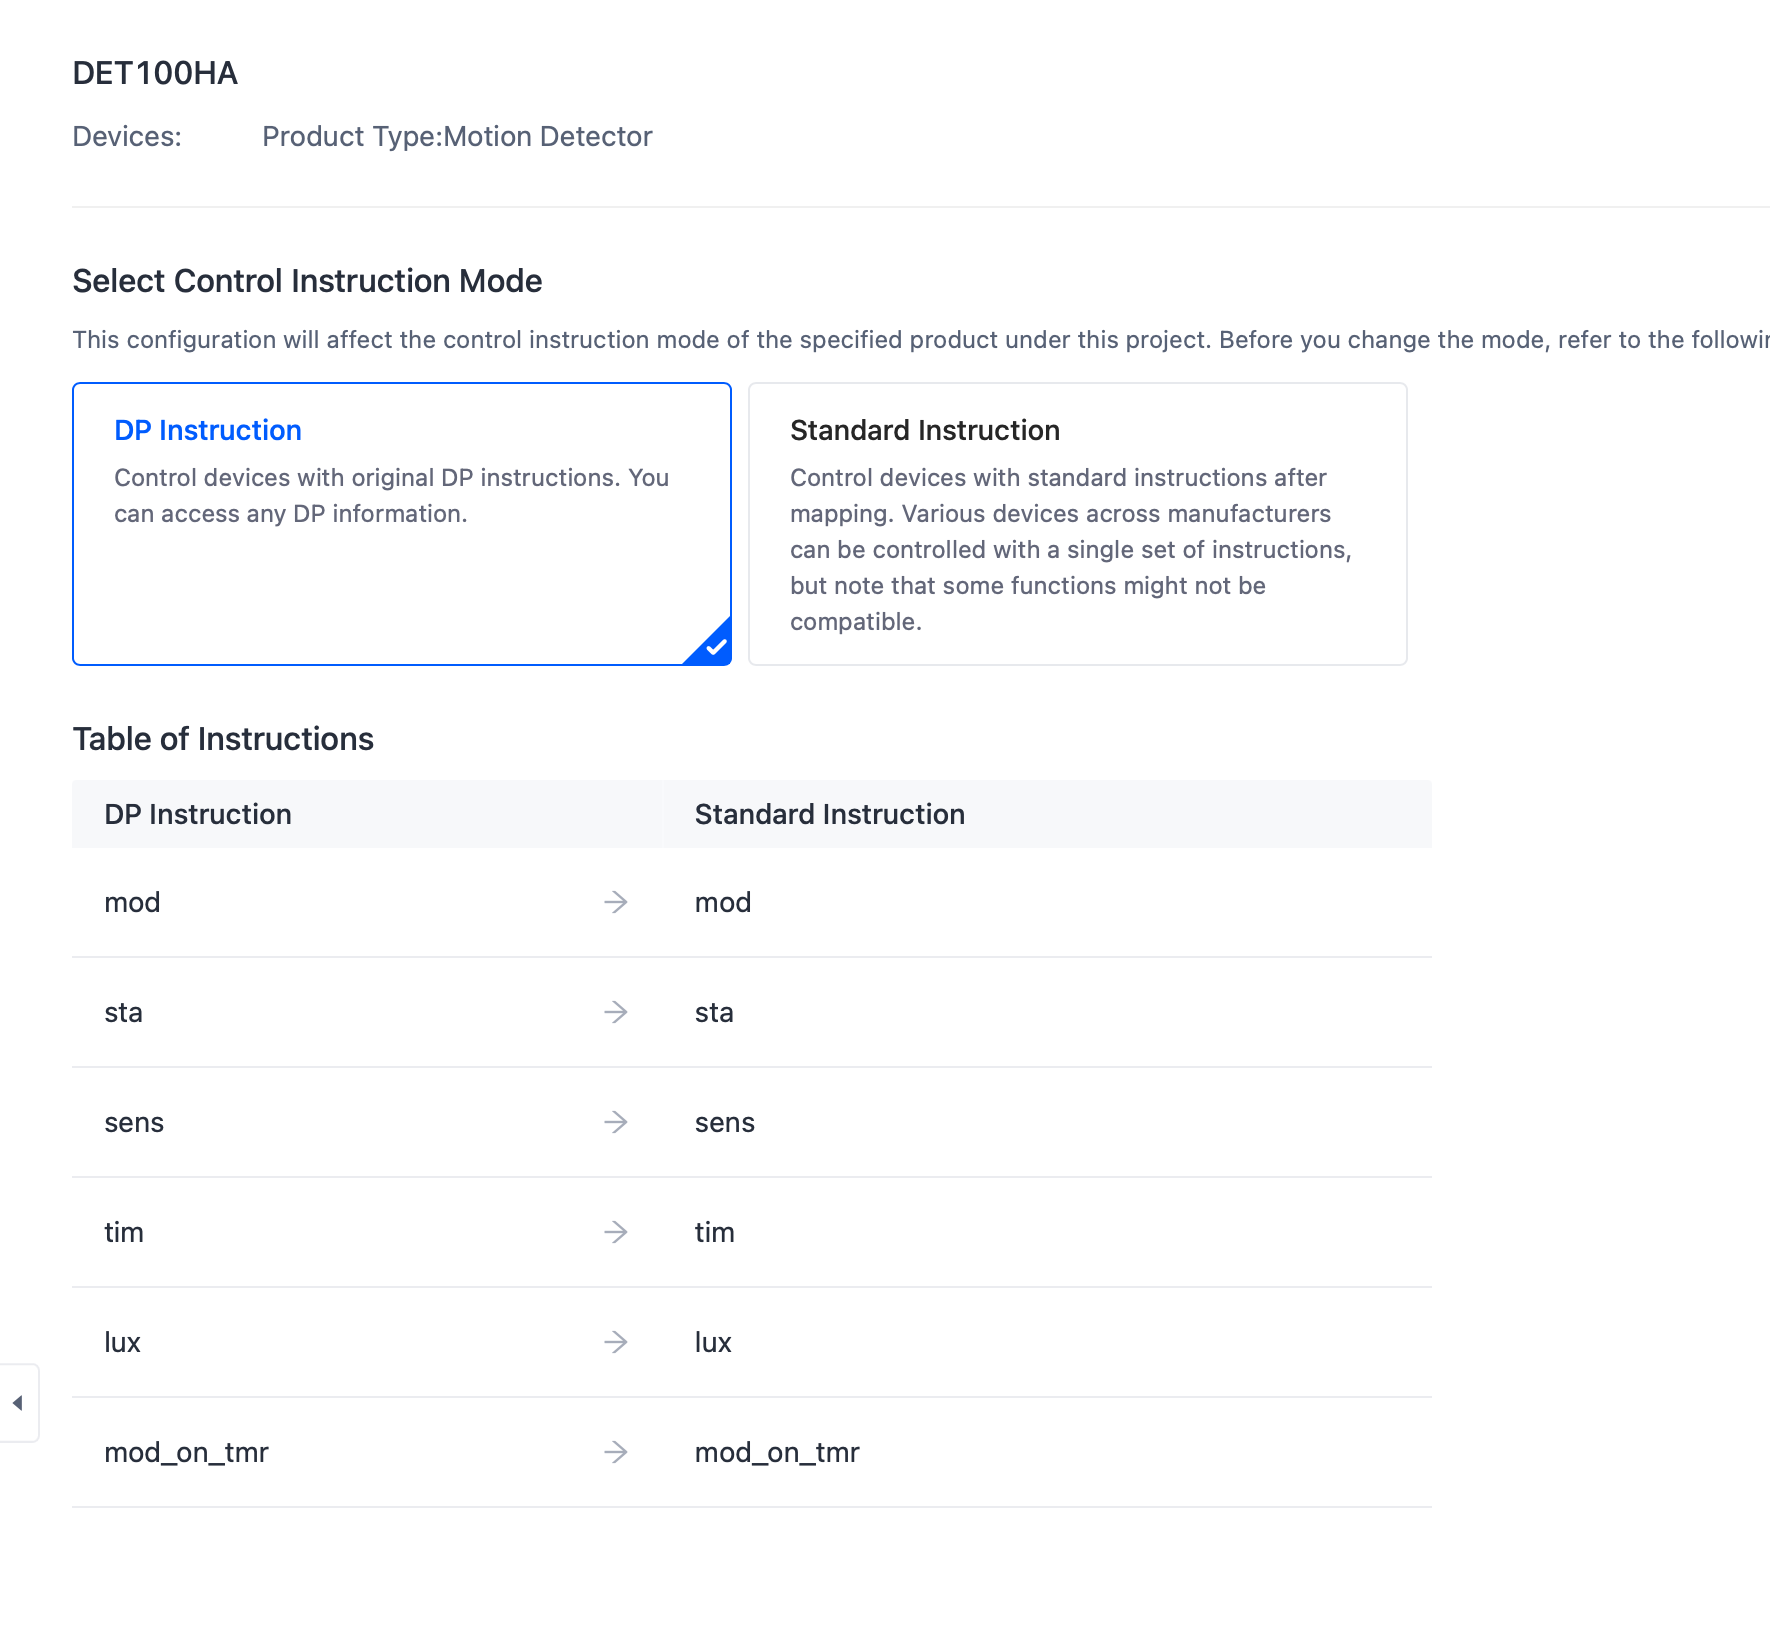The width and height of the screenshot is (1770, 1632).
Task: Click the arrow icon in mod row
Action: pos(616,902)
